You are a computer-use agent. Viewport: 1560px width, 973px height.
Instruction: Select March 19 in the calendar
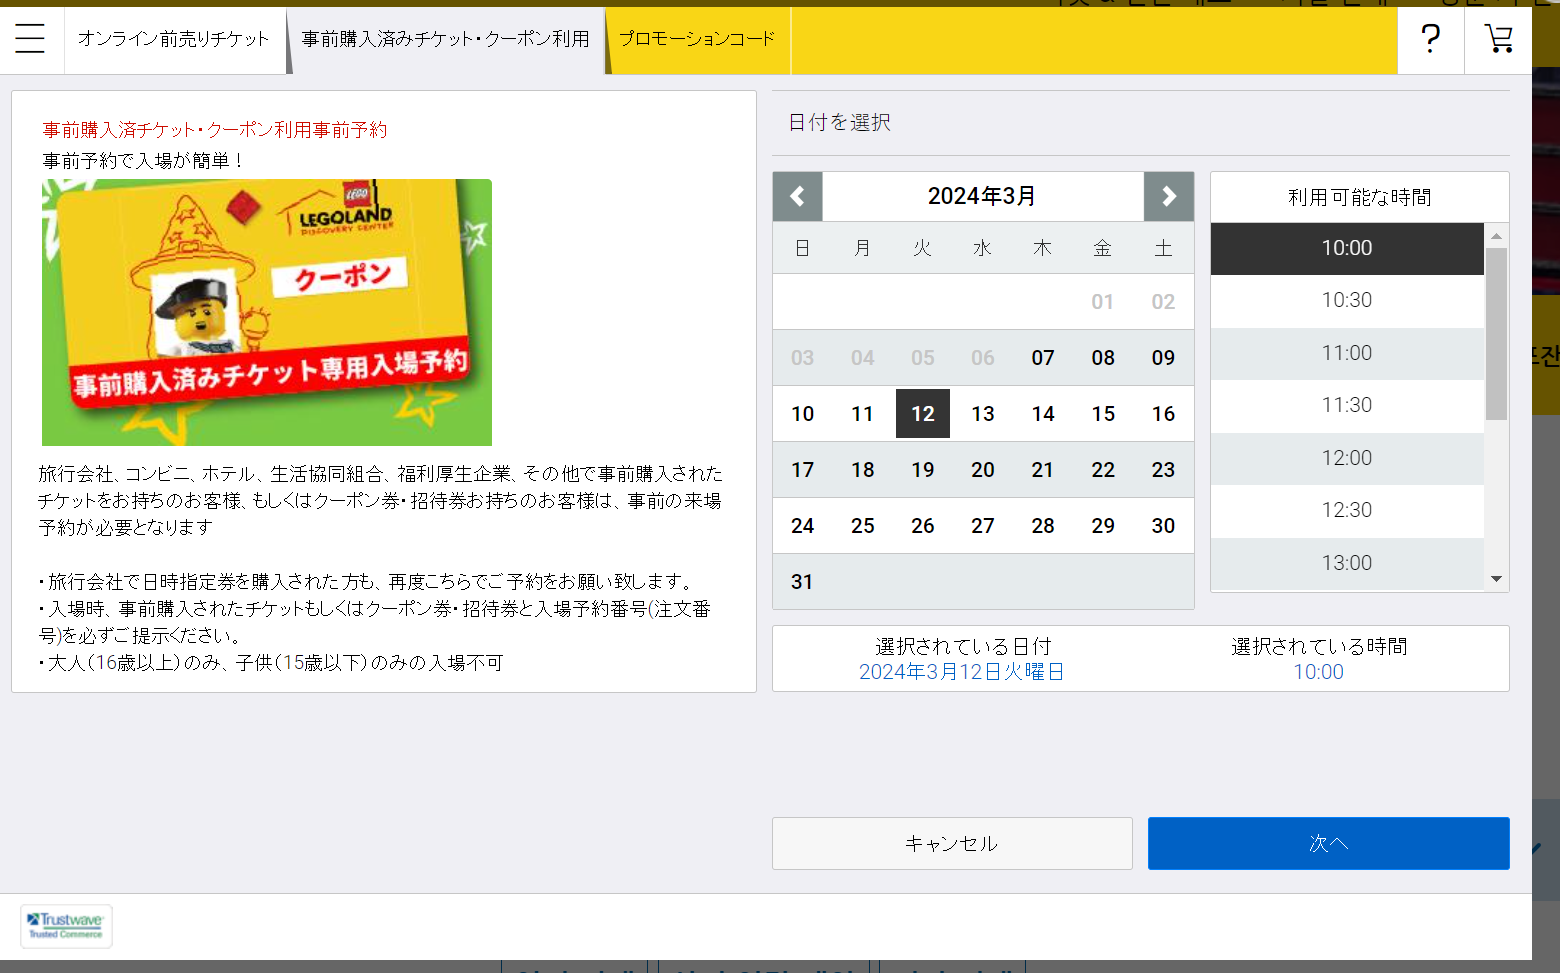(923, 470)
